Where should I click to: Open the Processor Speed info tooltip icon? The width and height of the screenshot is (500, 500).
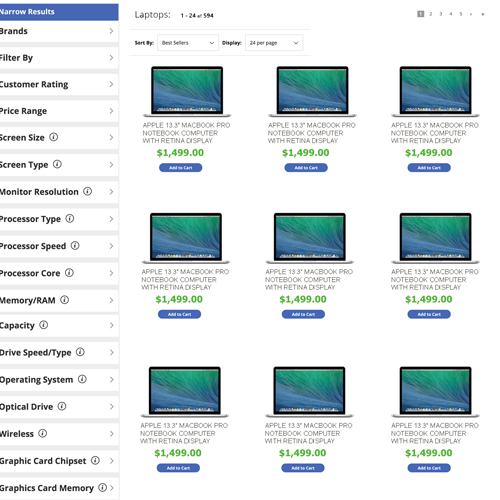tap(75, 246)
